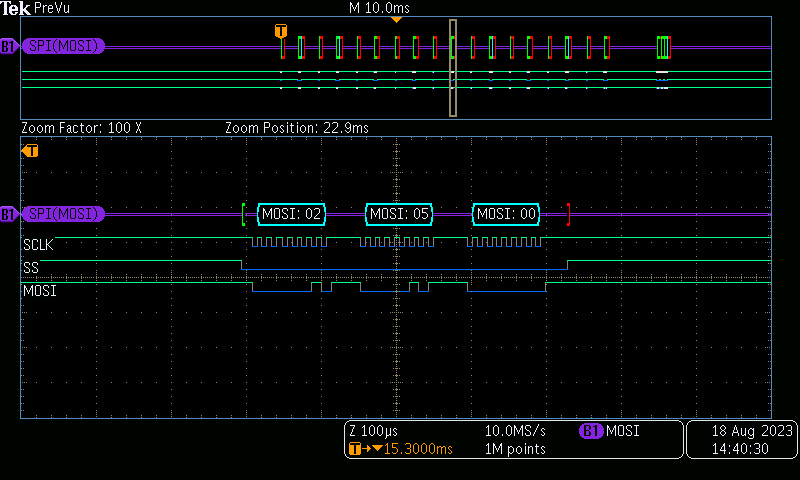Image resolution: width=800 pixels, height=480 pixels.
Task: Select the SPI(MOSI) label in overview
Action: tap(63, 46)
